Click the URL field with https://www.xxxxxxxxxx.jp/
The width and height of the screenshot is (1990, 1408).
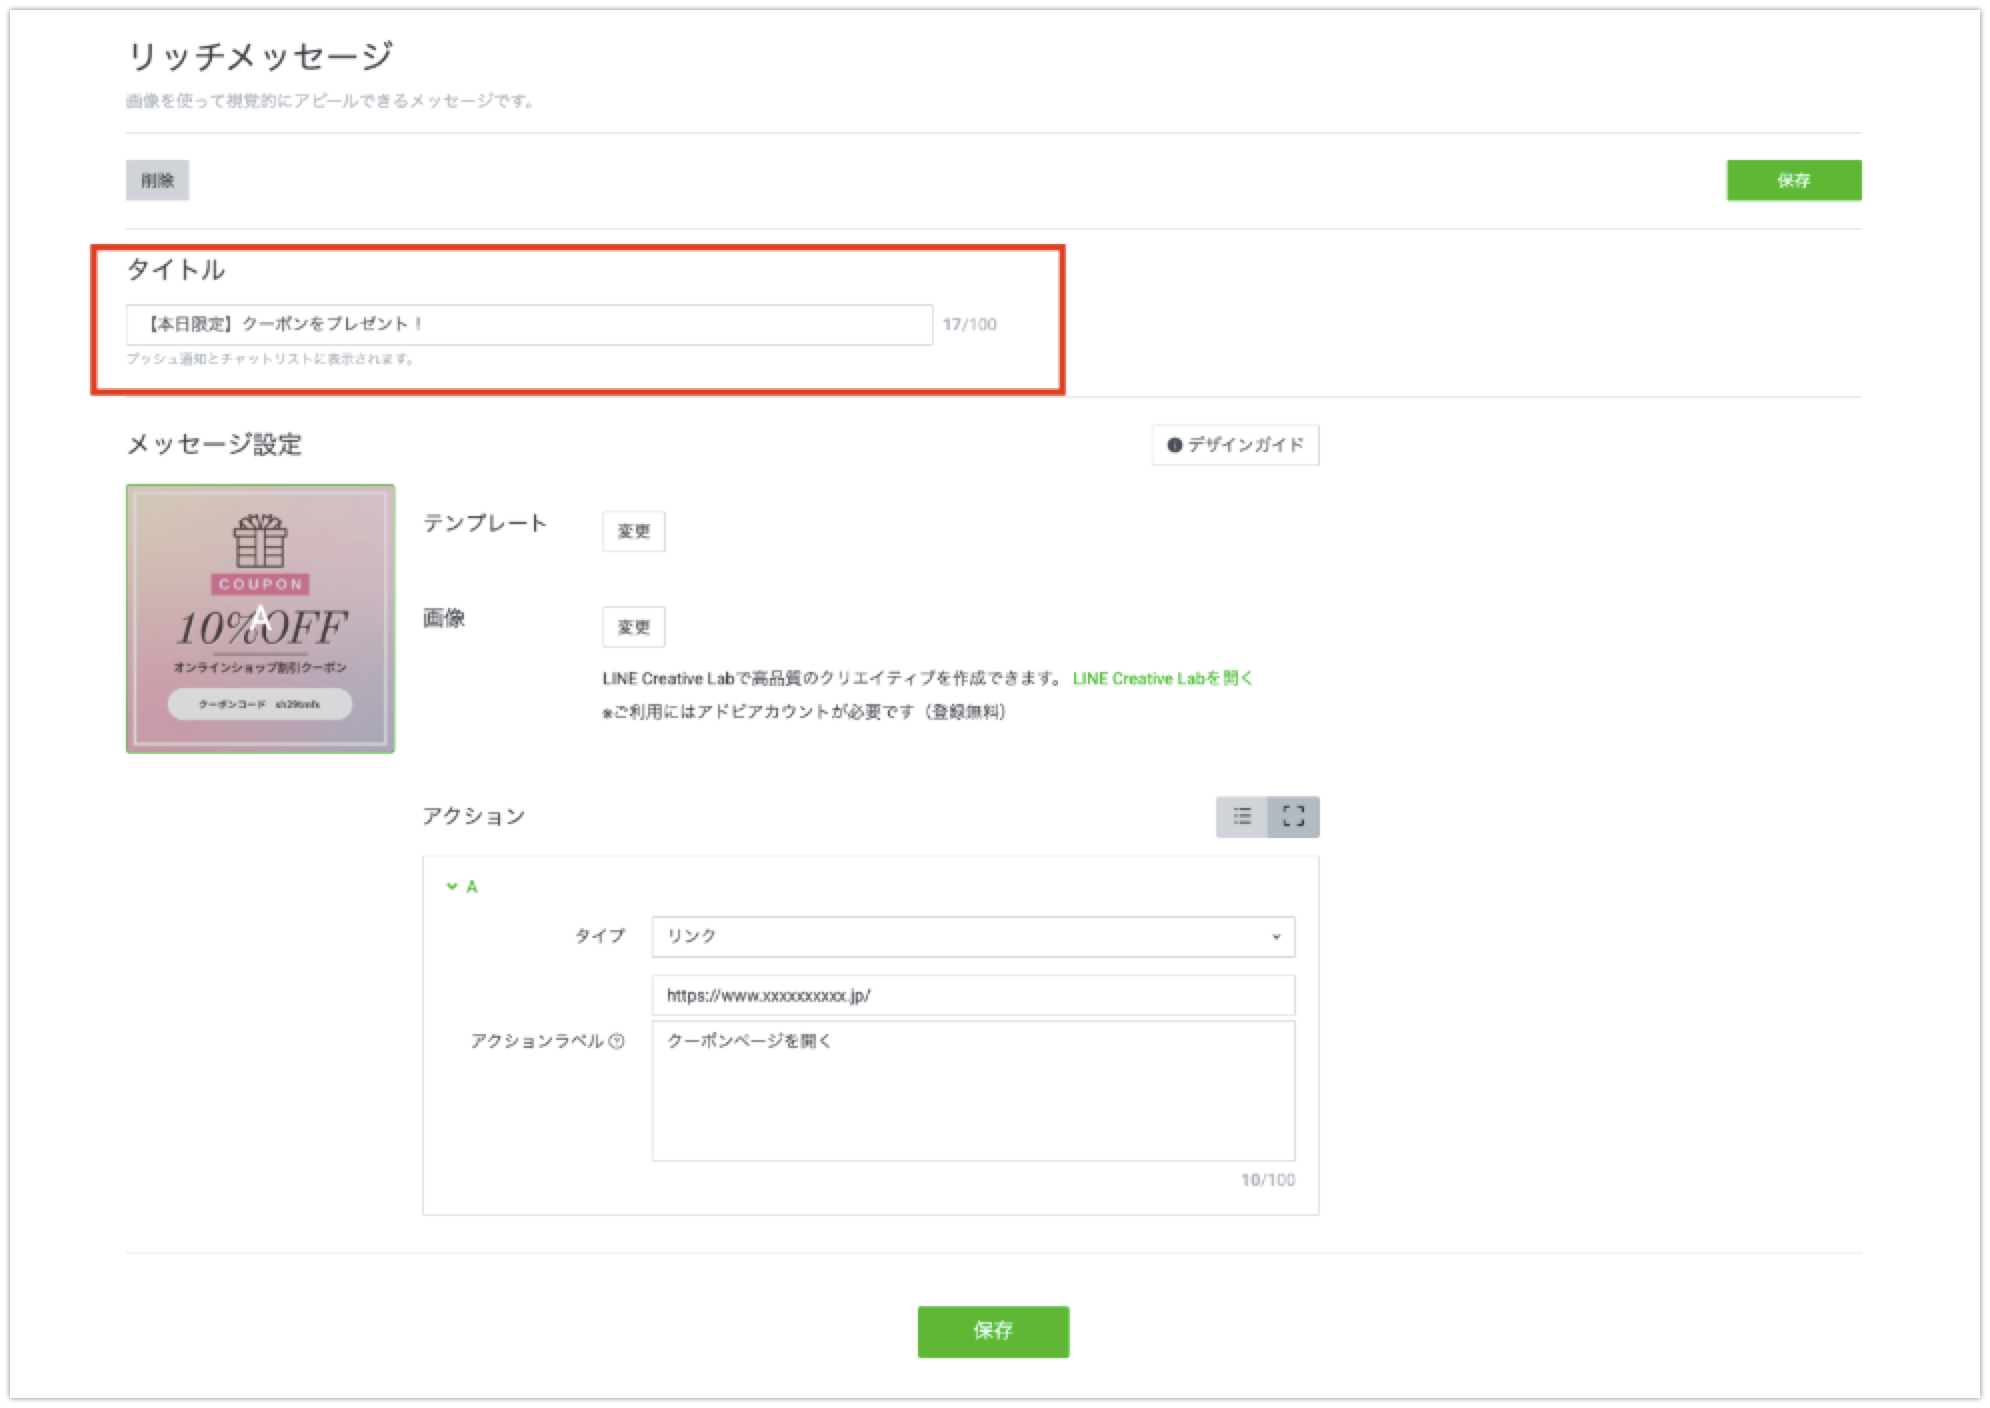(x=973, y=995)
